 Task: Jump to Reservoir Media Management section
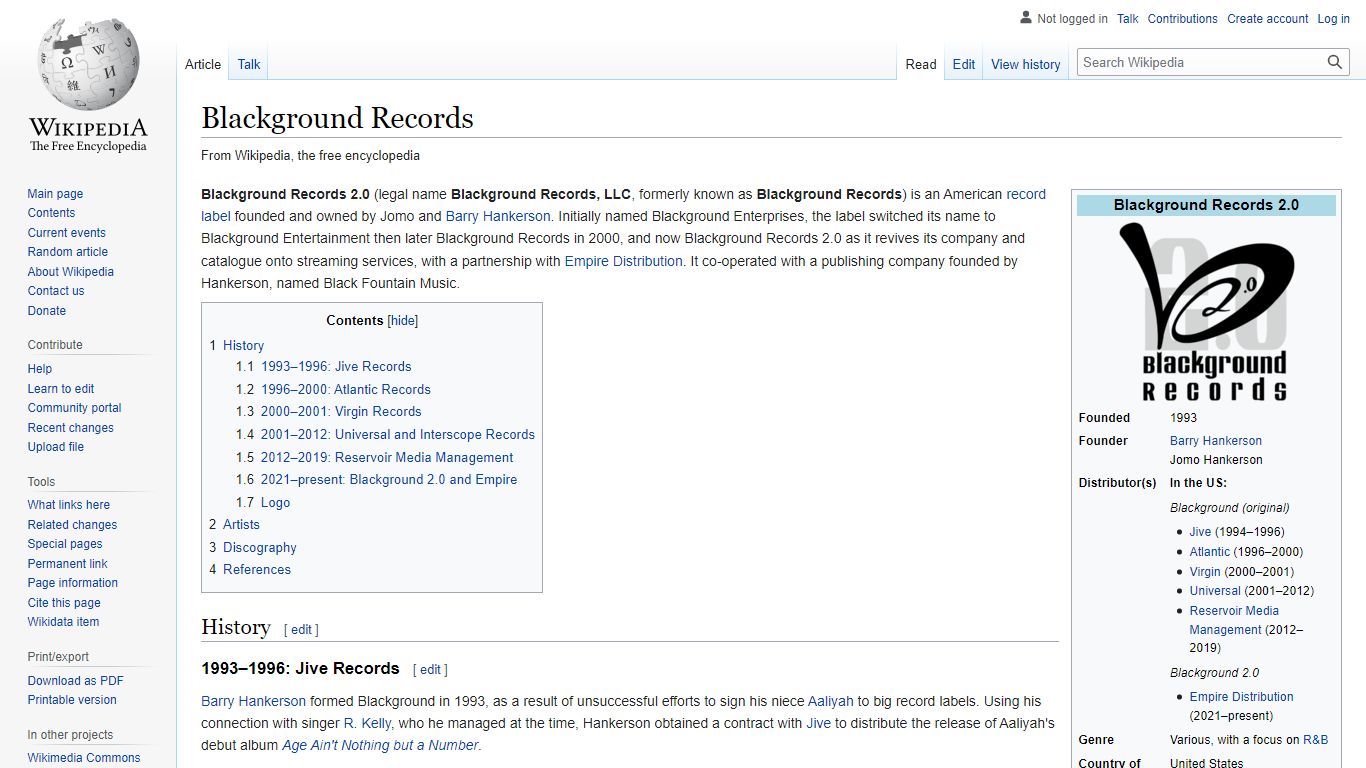point(387,458)
